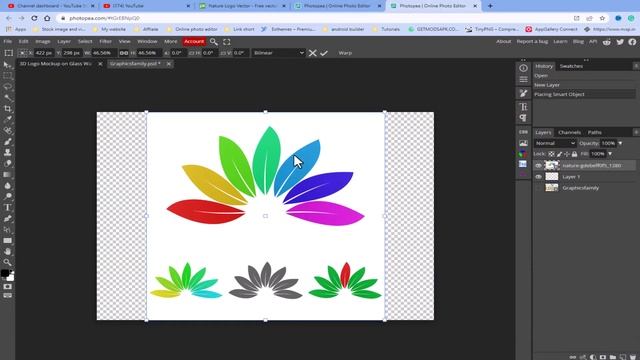Open the Info panel icon
The image size is (640, 360).
point(523,68)
